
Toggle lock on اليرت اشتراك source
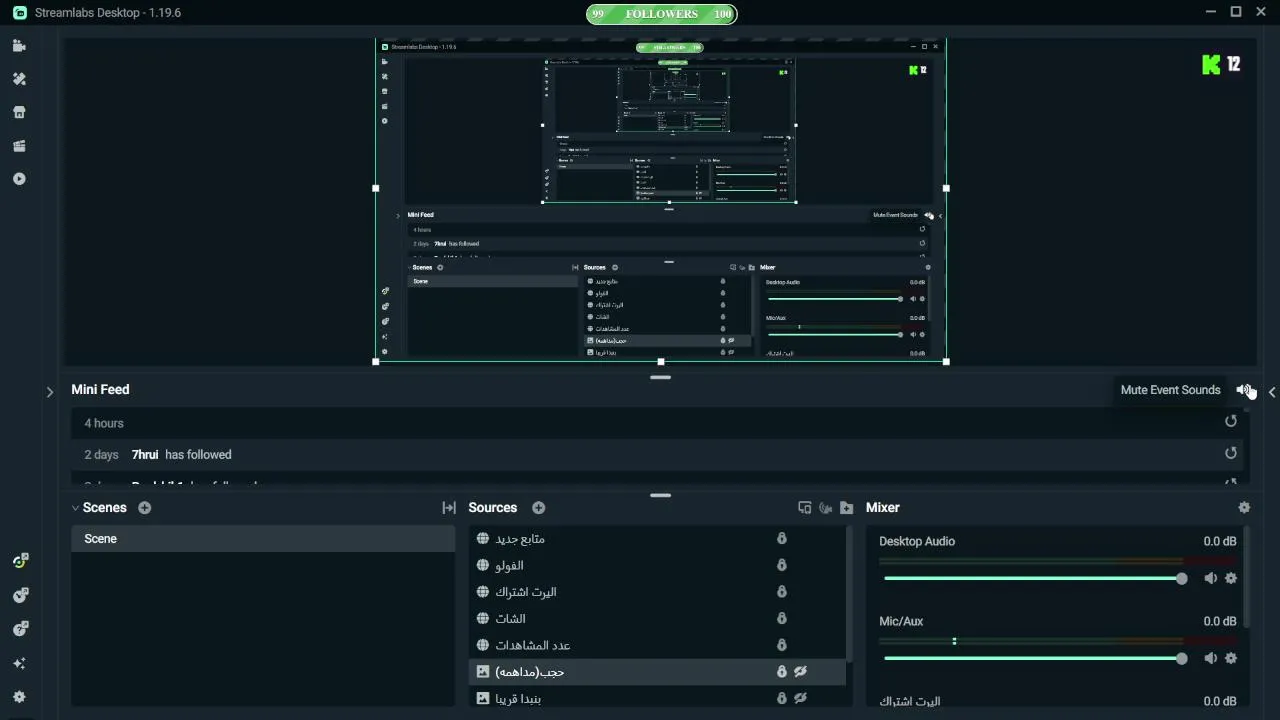tap(782, 591)
